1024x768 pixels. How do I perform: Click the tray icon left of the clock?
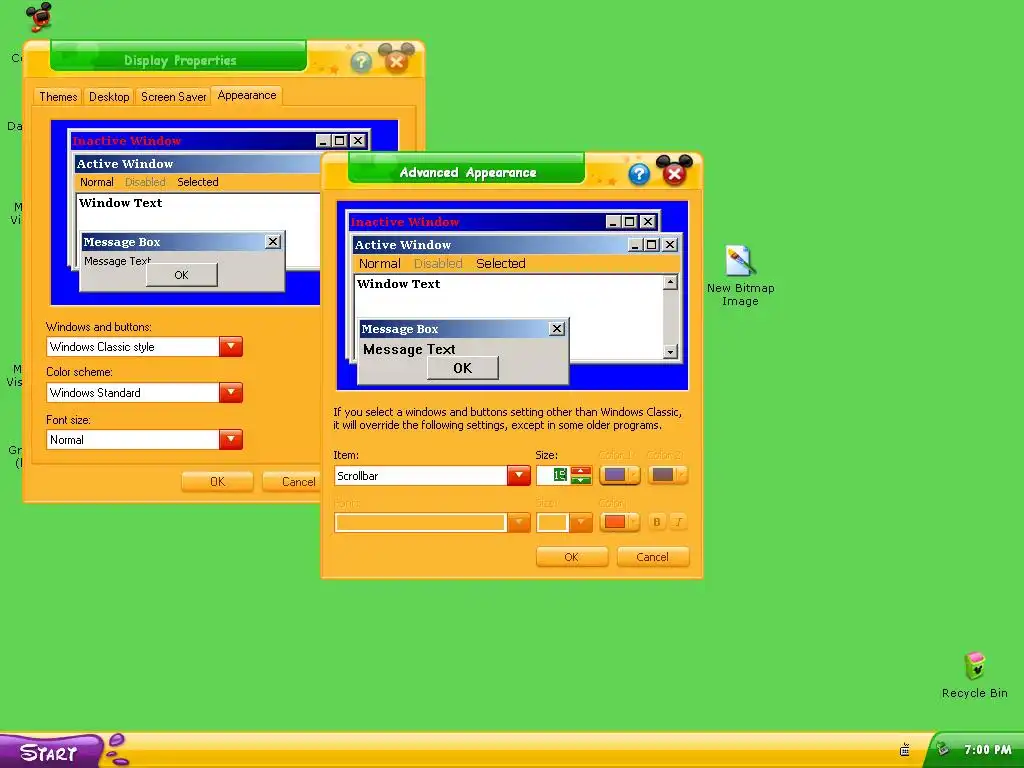pos(904,750)
